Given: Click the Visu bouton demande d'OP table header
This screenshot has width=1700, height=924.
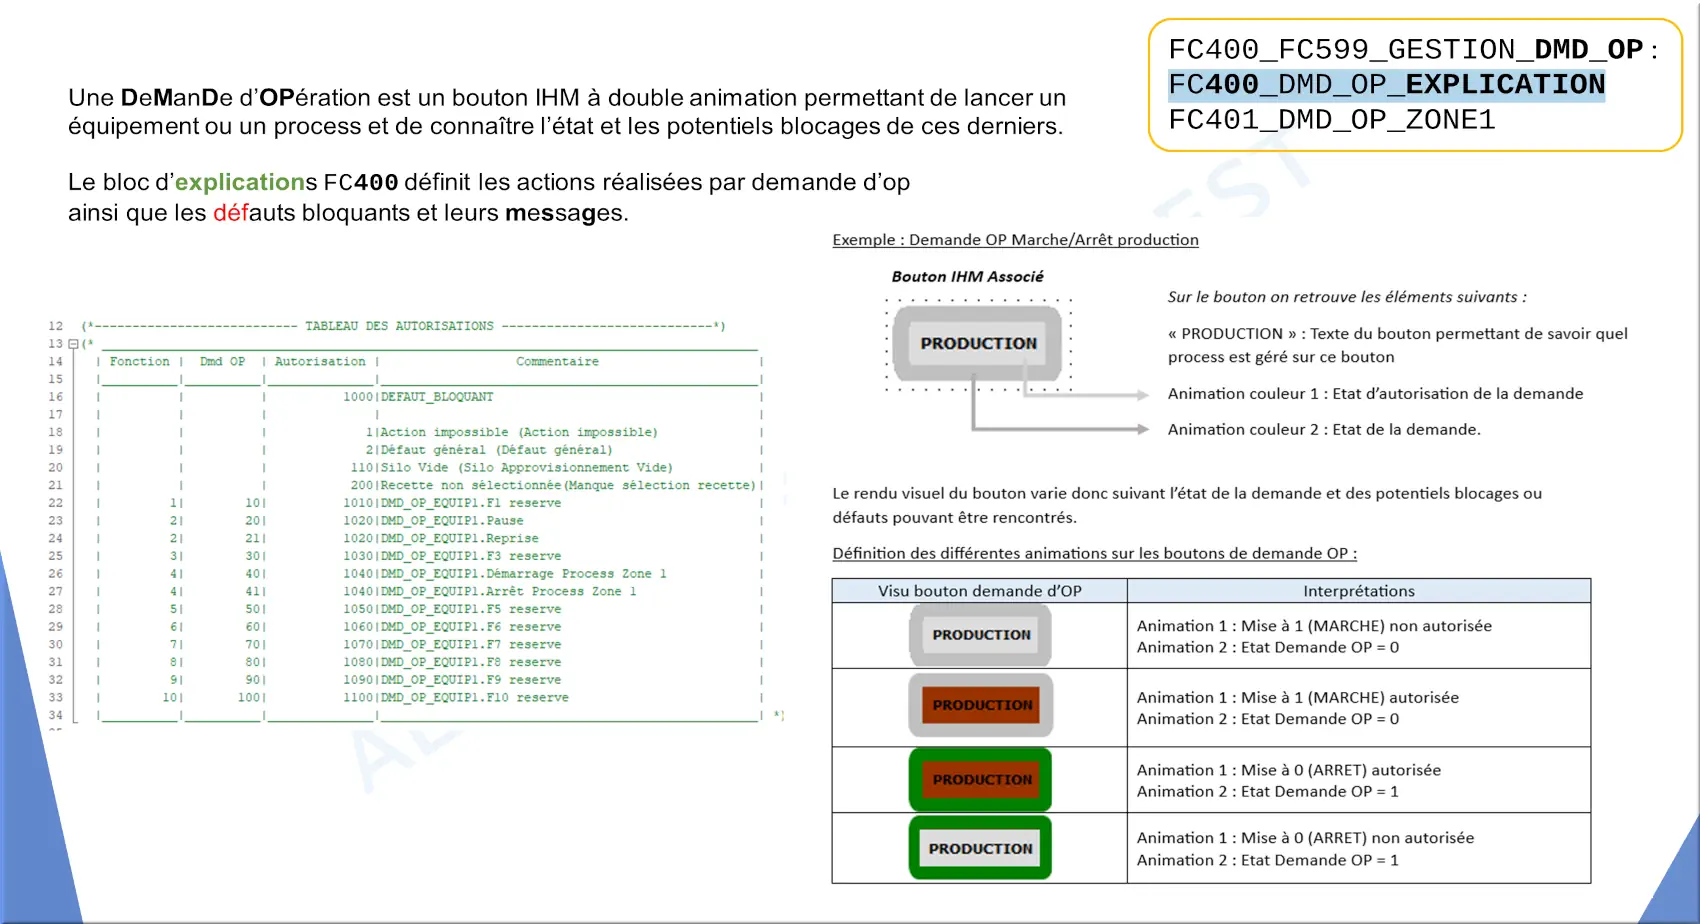Looking at the screenshot, I should tap(979, 591).
